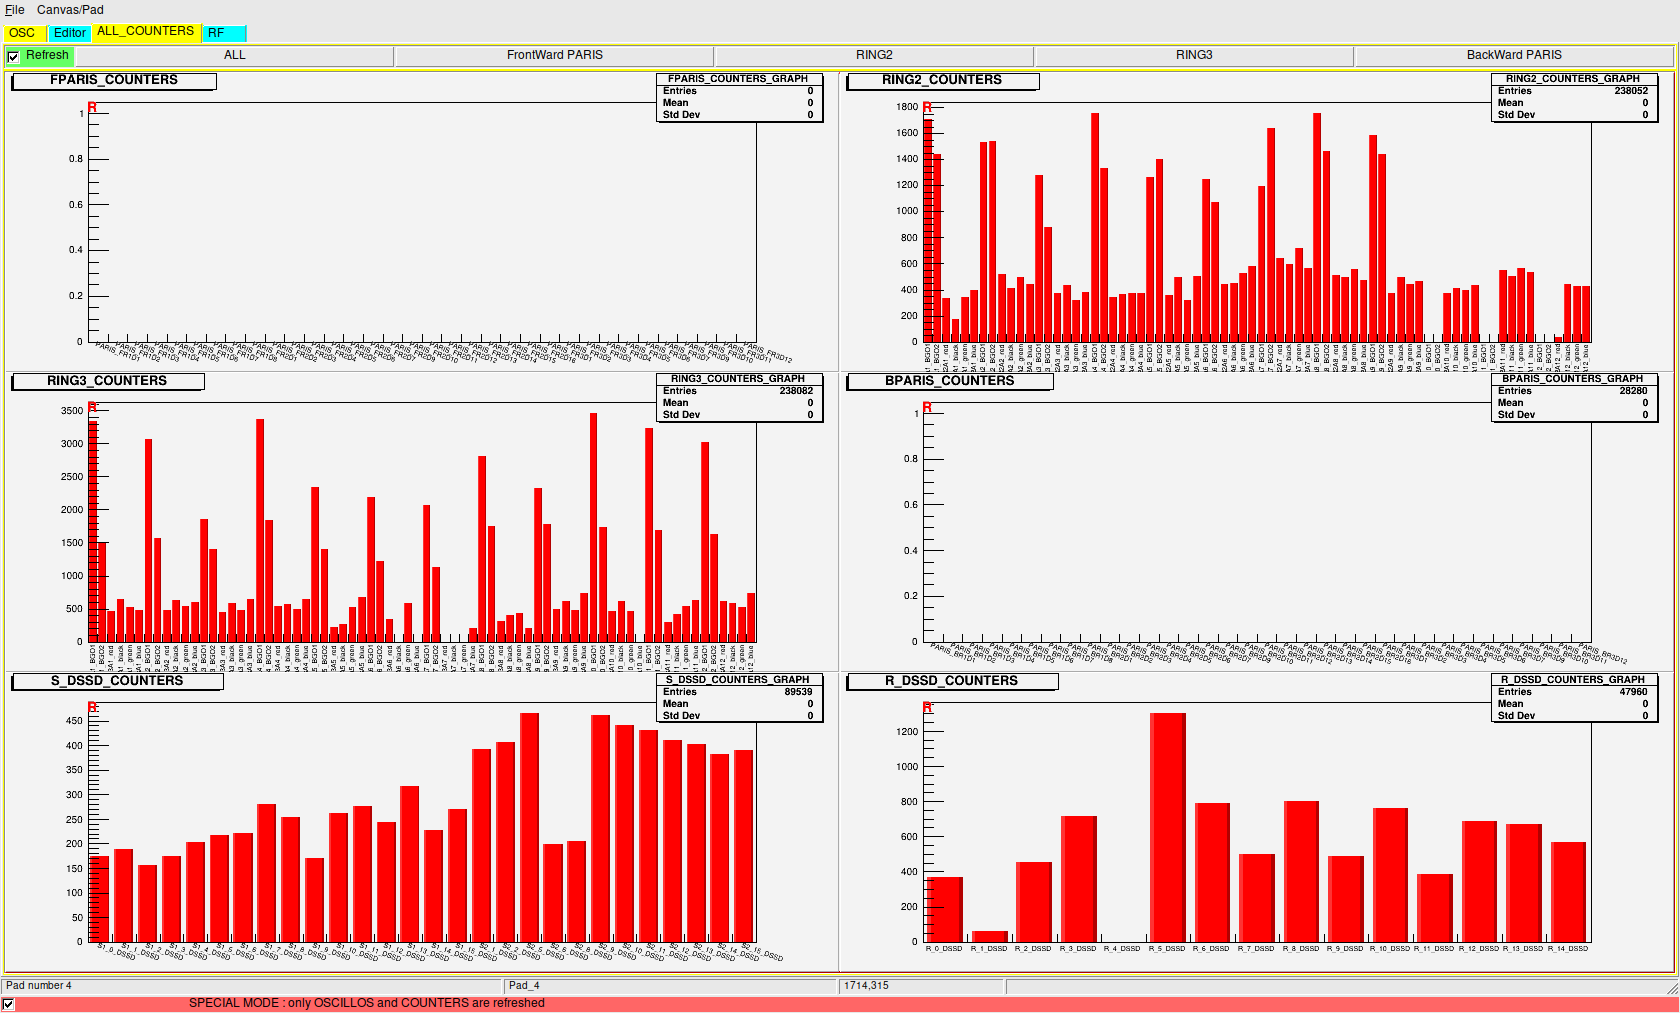Click the R refresh icon on BPARIS_COUNTERS pad

pyautogui.click(x=929, y=408)
